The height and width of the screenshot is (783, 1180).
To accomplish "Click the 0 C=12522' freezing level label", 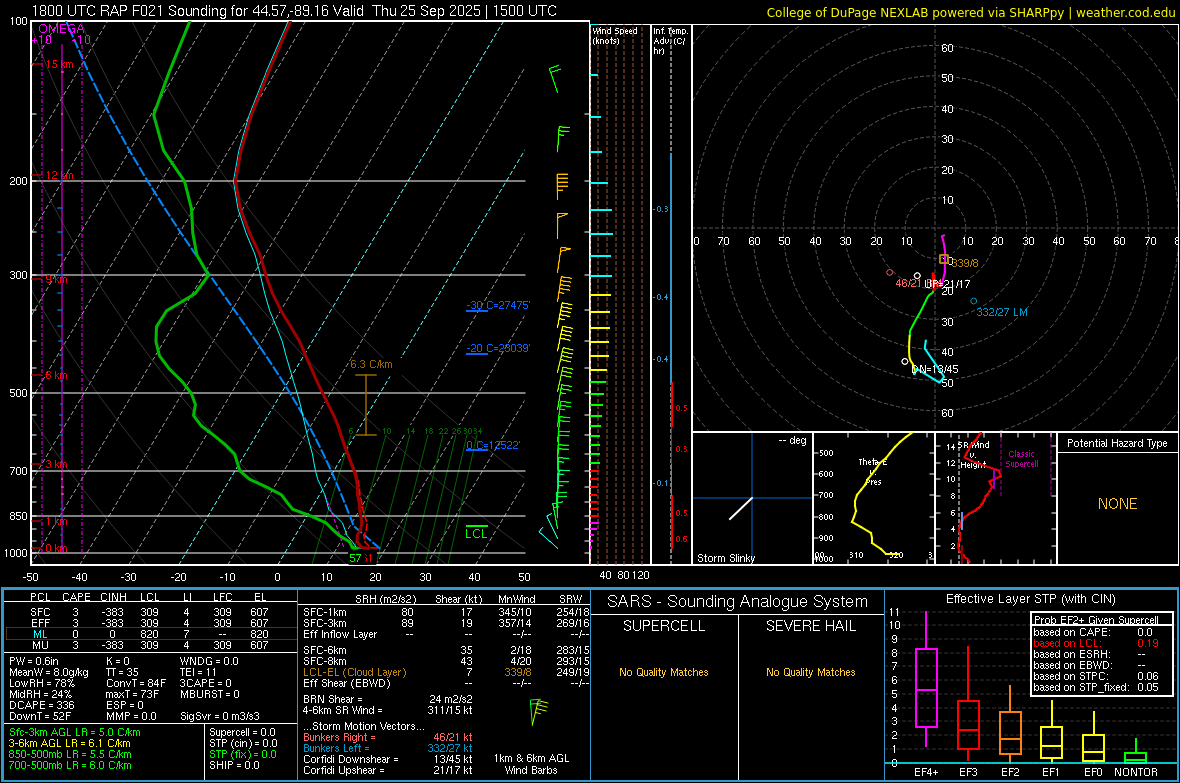I will (x=493, y=445).
